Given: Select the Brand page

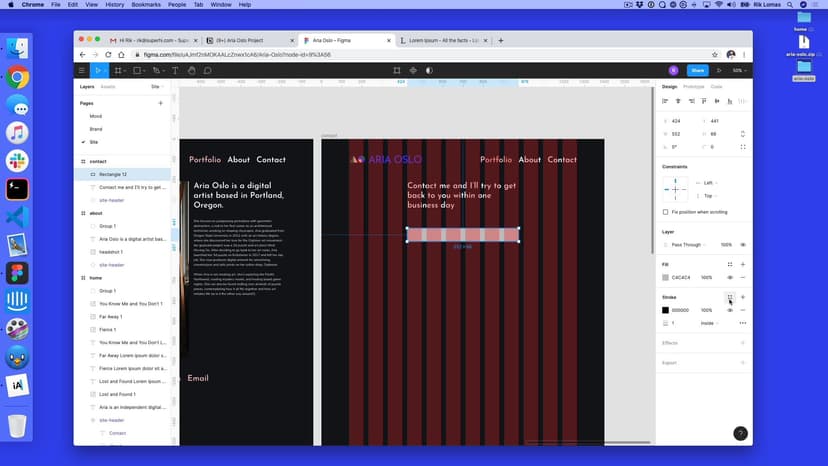Looking at the screenshot, I should 96,129.
